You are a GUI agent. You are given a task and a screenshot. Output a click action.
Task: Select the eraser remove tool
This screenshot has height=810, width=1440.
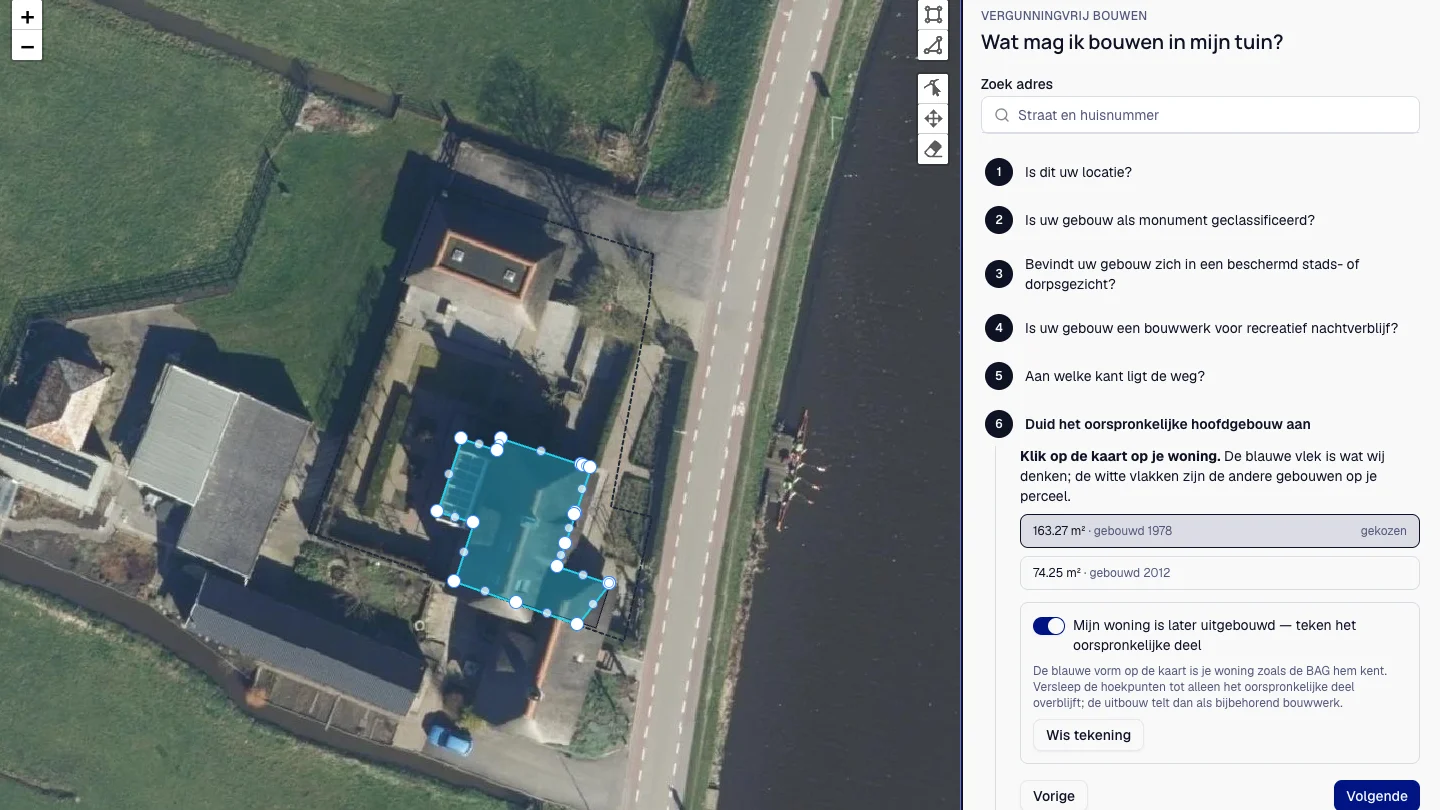(933, 149)
